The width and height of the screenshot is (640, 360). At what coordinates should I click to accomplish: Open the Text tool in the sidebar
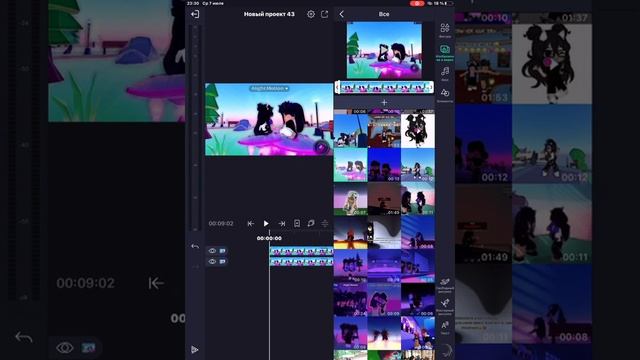445,327
